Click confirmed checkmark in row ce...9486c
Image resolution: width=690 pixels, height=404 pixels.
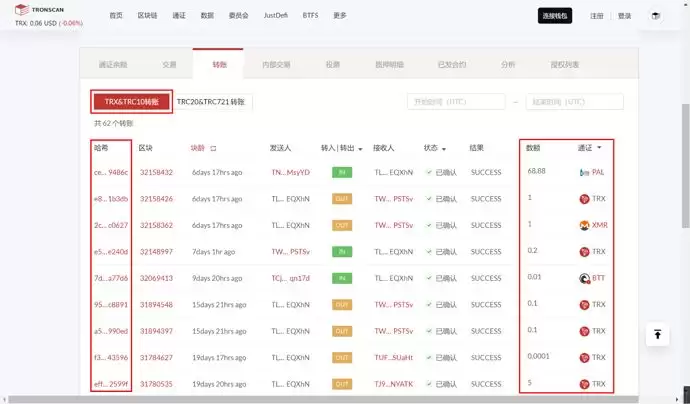point(429,172)
